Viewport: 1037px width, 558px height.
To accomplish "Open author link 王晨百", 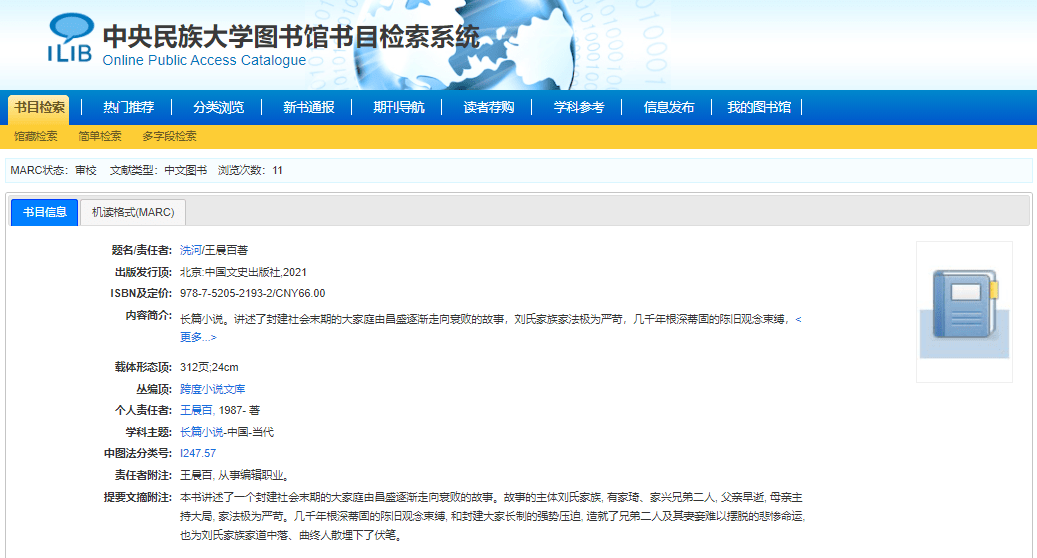I will click(196, 410).
